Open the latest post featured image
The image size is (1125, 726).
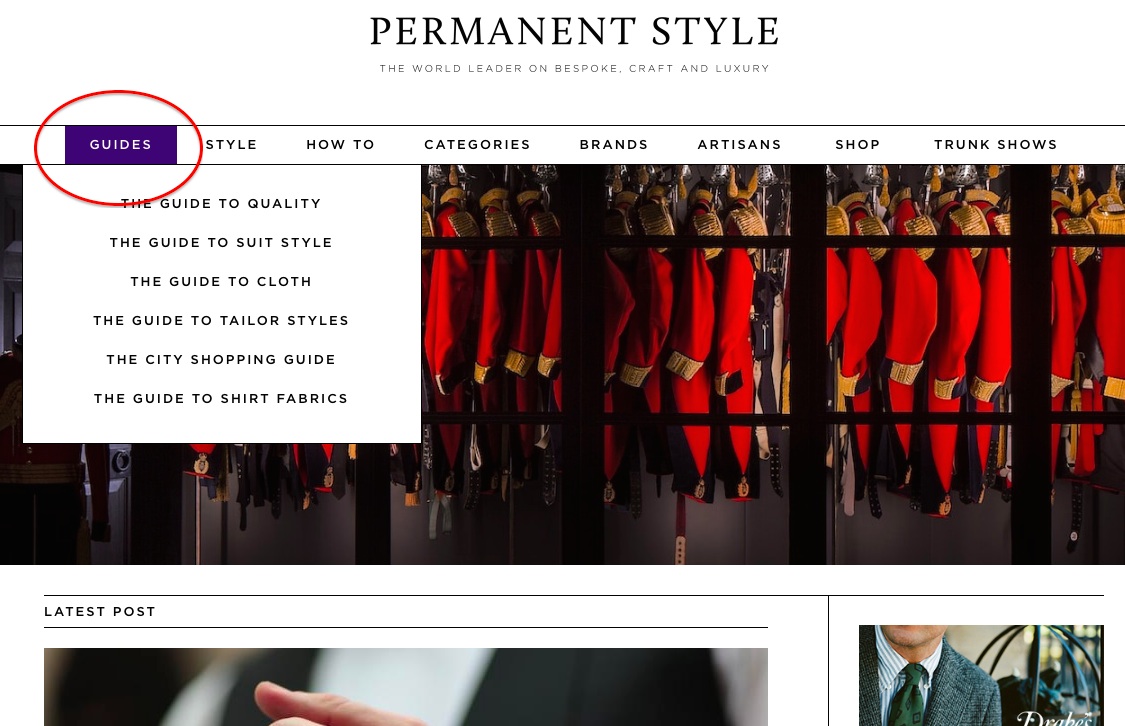click(405, 687)
